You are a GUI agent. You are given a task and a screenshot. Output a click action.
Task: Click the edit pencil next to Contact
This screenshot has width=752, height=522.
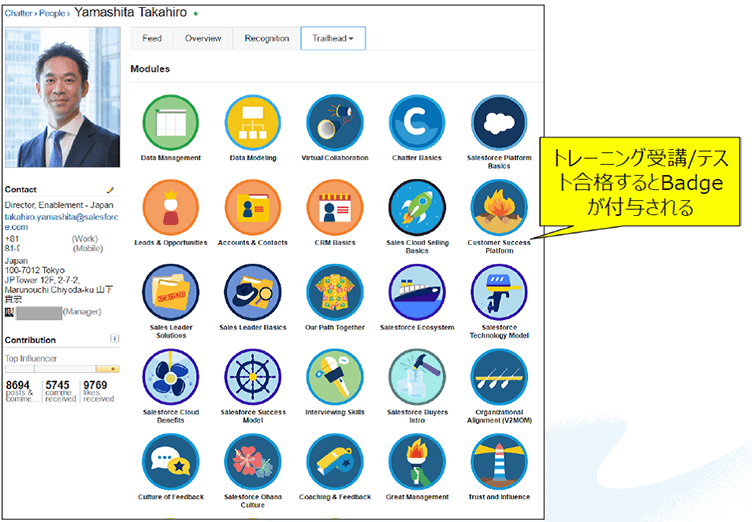111,189
